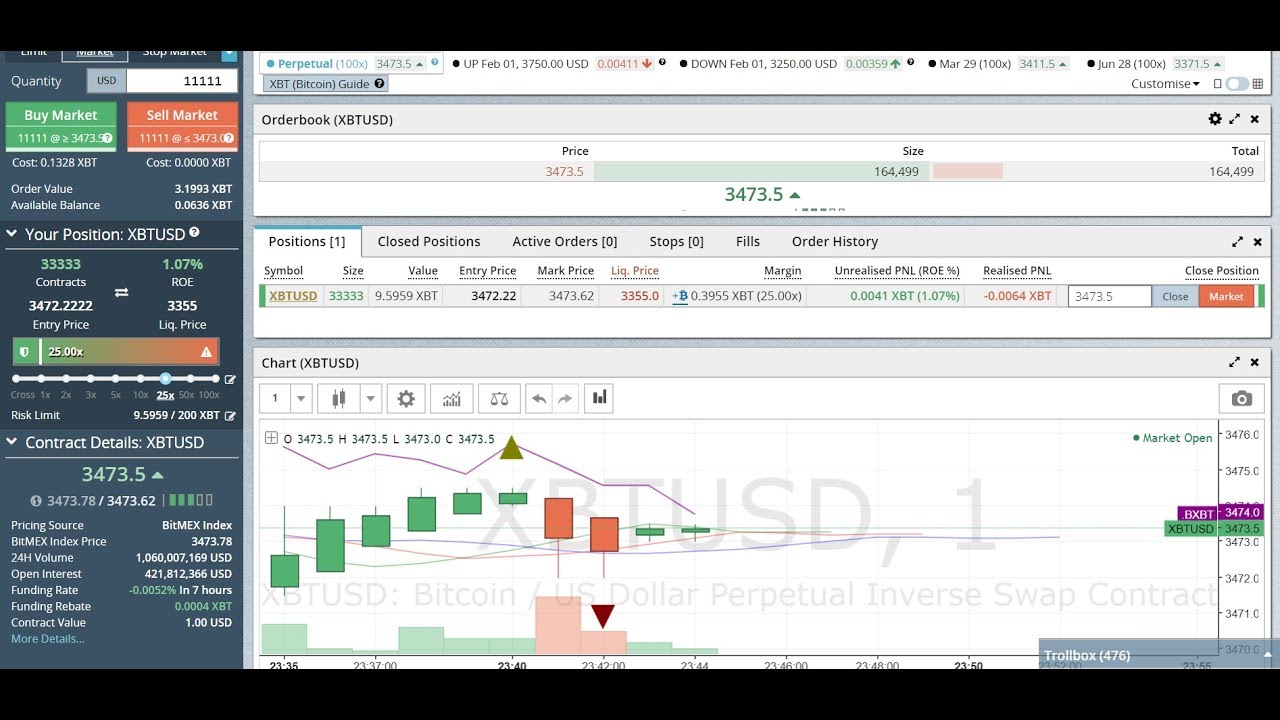The image size is (1280, 720).
Task: Open help icon next to Perpetual price
Action: [435, 63]
